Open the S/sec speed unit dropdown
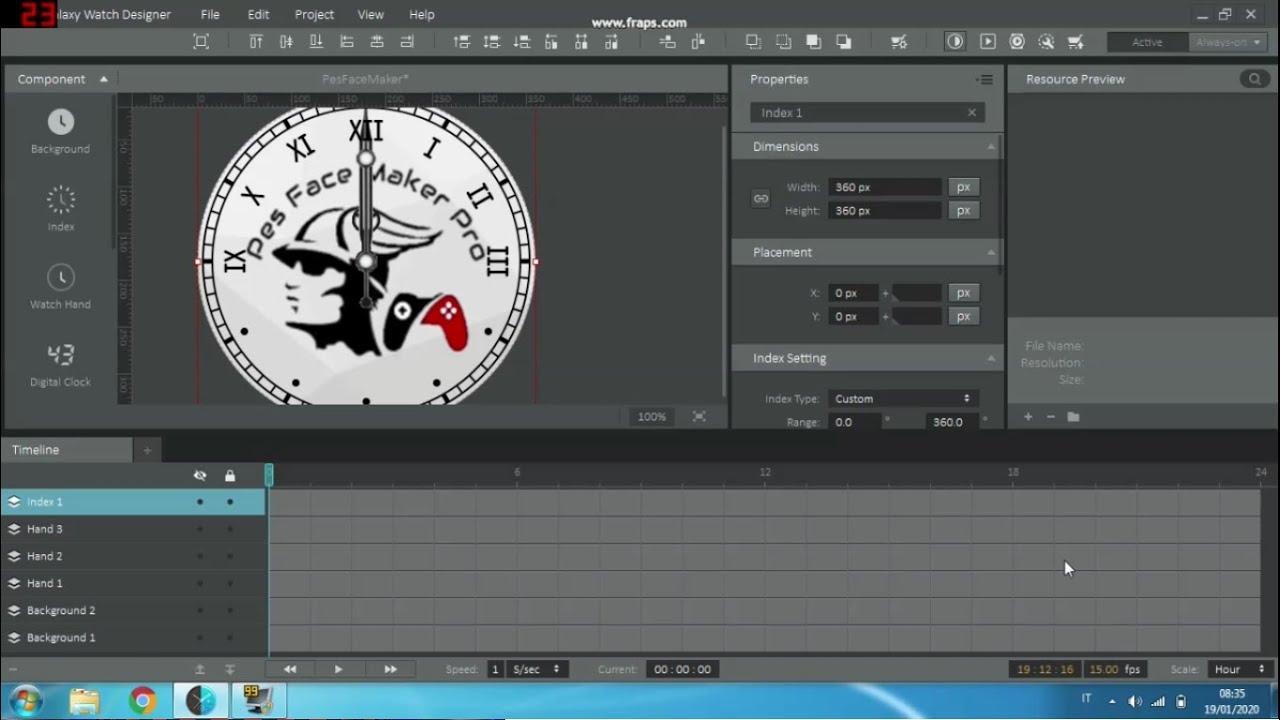The width and height of the screenshot is (1280, 720). [538, 669]
